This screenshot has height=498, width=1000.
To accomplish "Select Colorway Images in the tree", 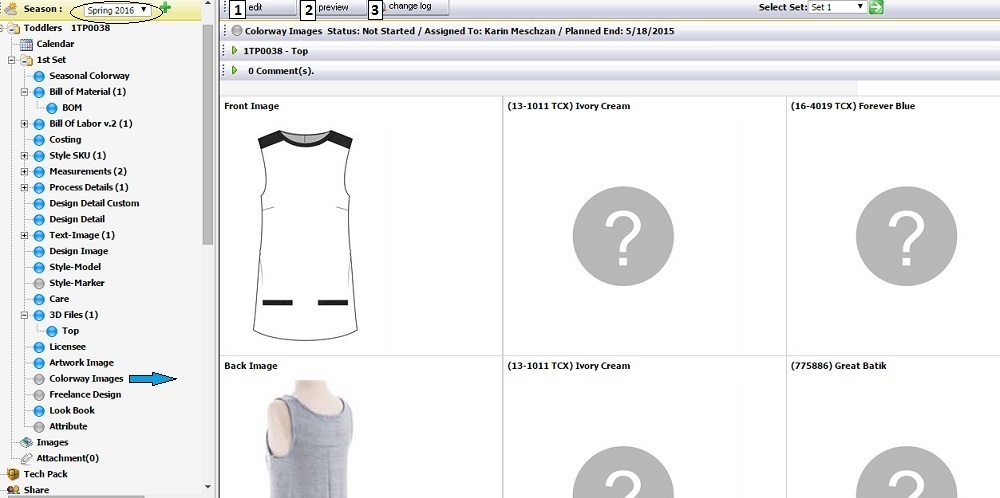I will tap(86, 379).
